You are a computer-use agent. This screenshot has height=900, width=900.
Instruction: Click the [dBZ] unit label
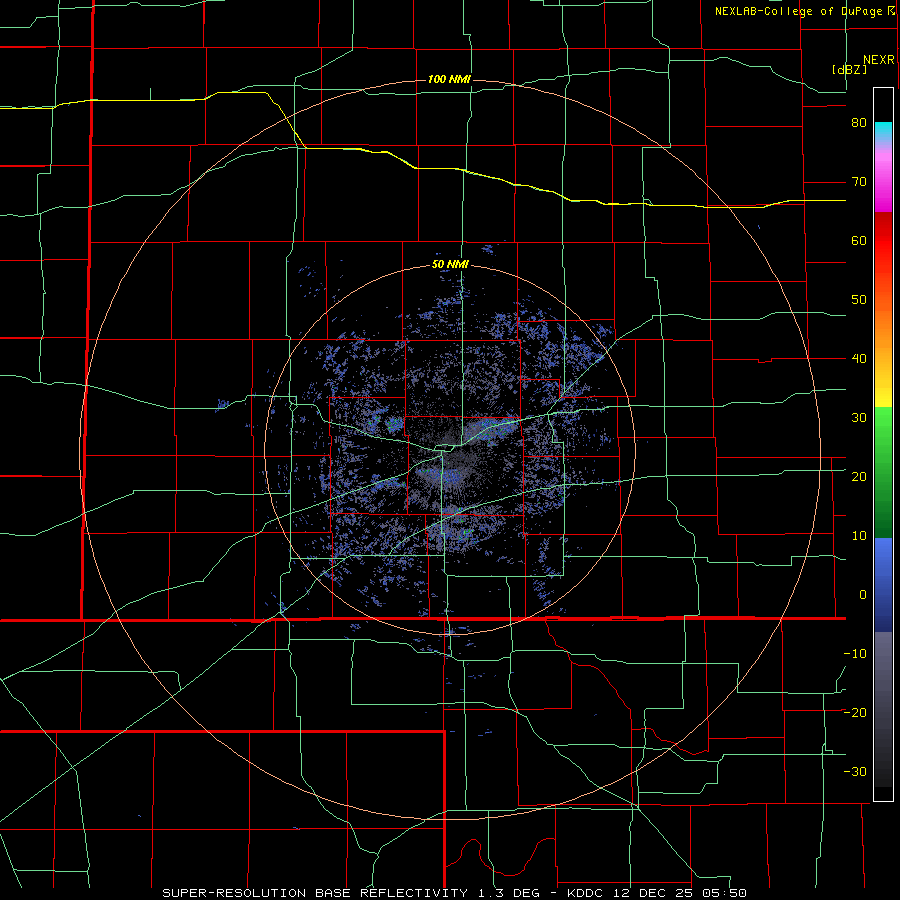(849, 70)
